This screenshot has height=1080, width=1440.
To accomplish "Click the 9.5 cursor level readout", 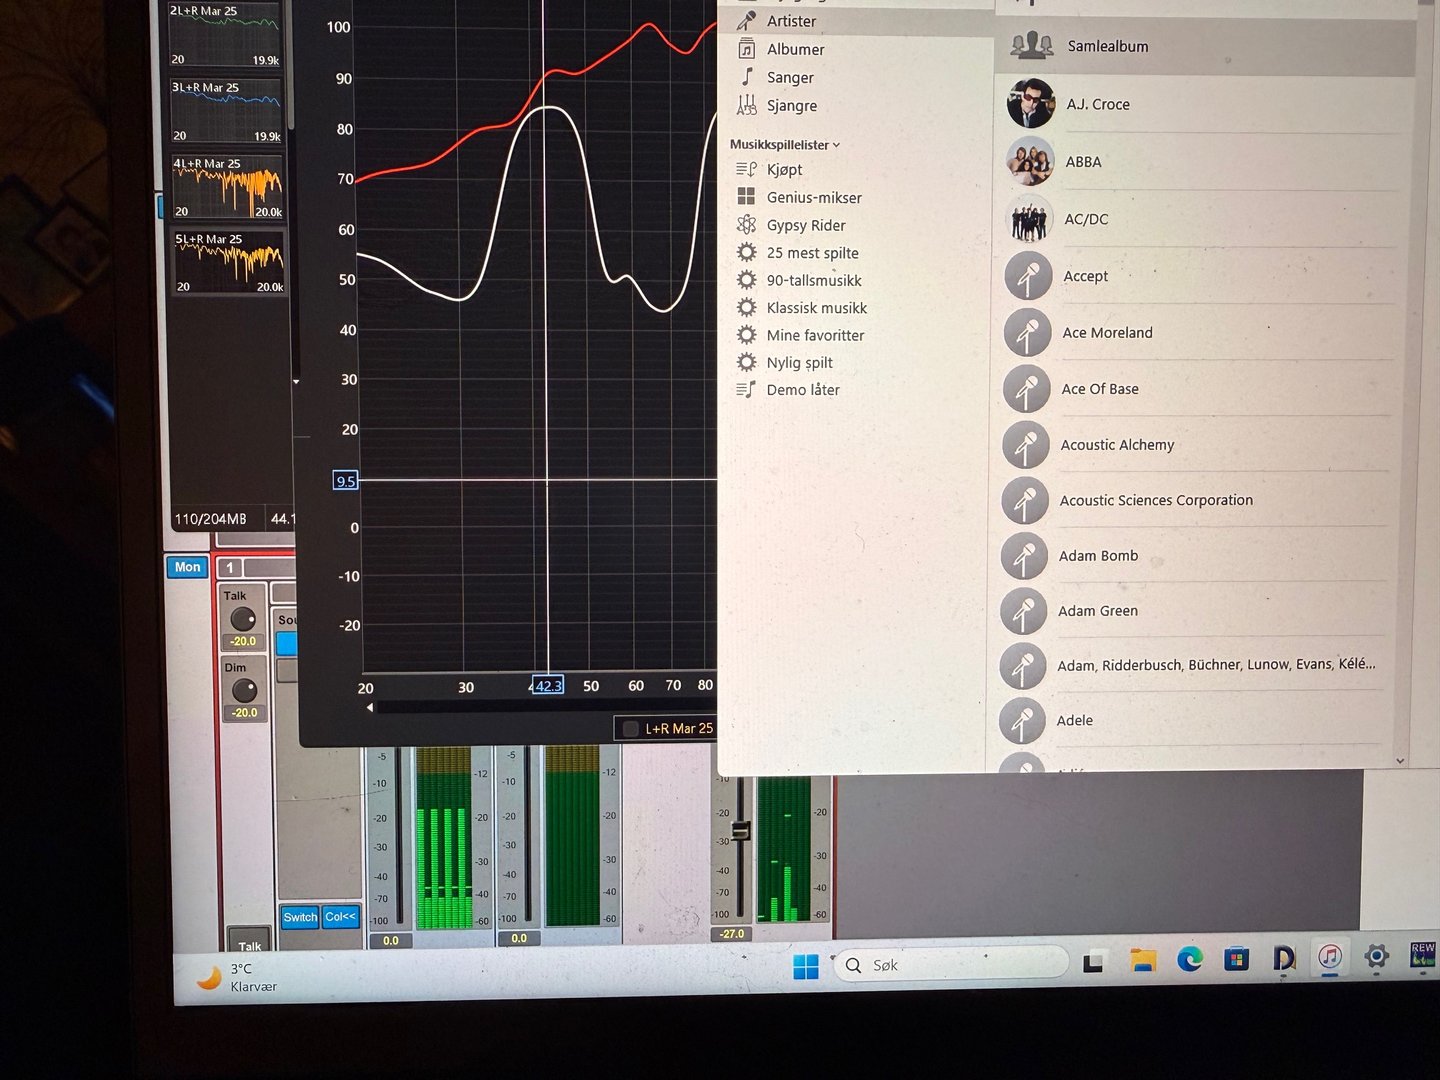I will click(345, 481).
